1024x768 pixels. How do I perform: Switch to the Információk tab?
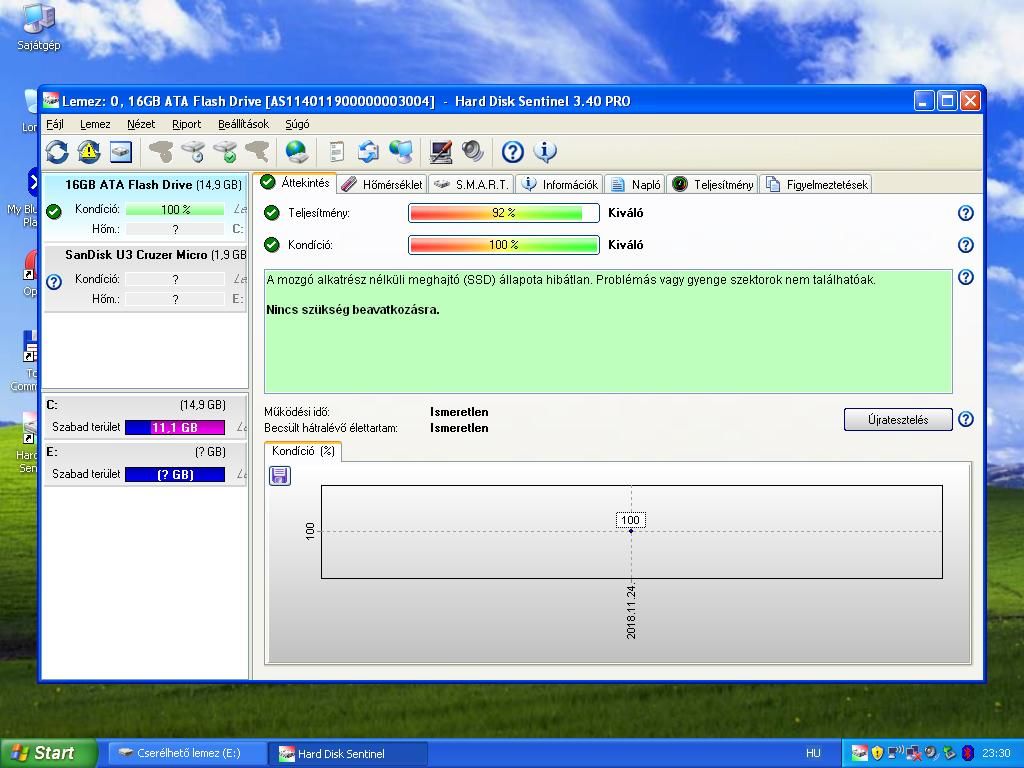(560, 185)
